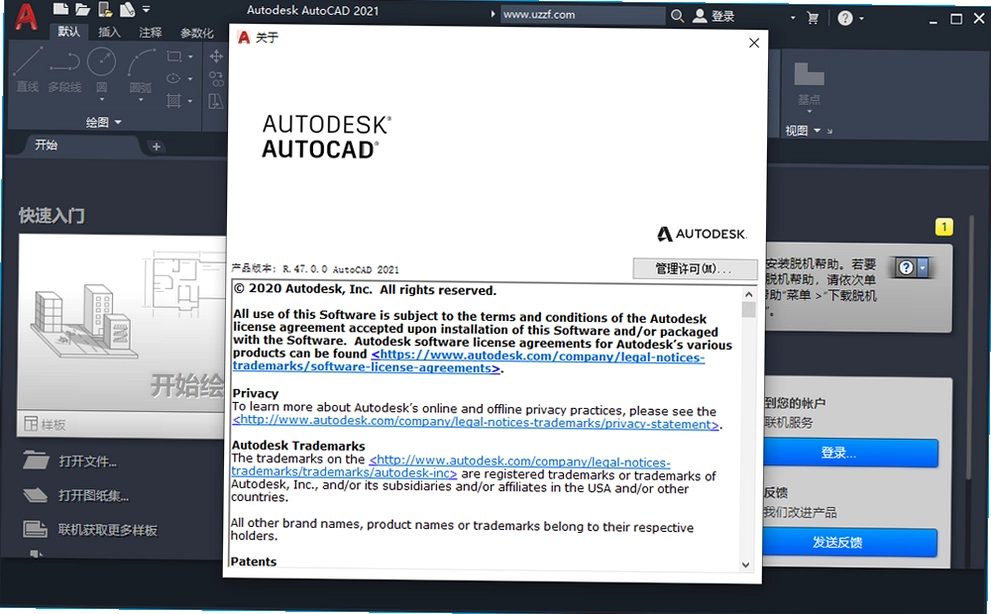Select the Polyline (多段线) tool
991x614 pixels.
pos(64,70)
